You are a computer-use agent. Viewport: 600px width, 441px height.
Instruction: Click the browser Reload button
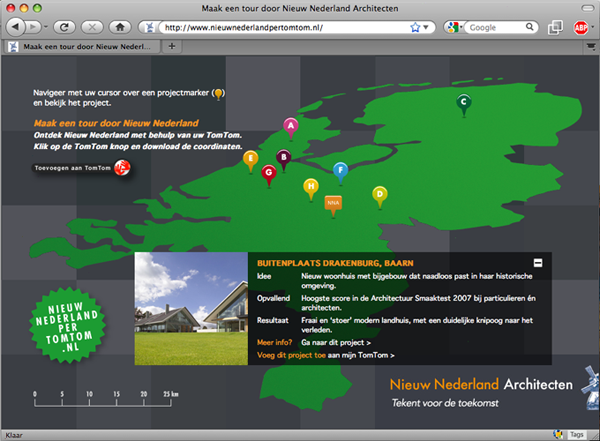pyautogui.click(x=63, y=27)
